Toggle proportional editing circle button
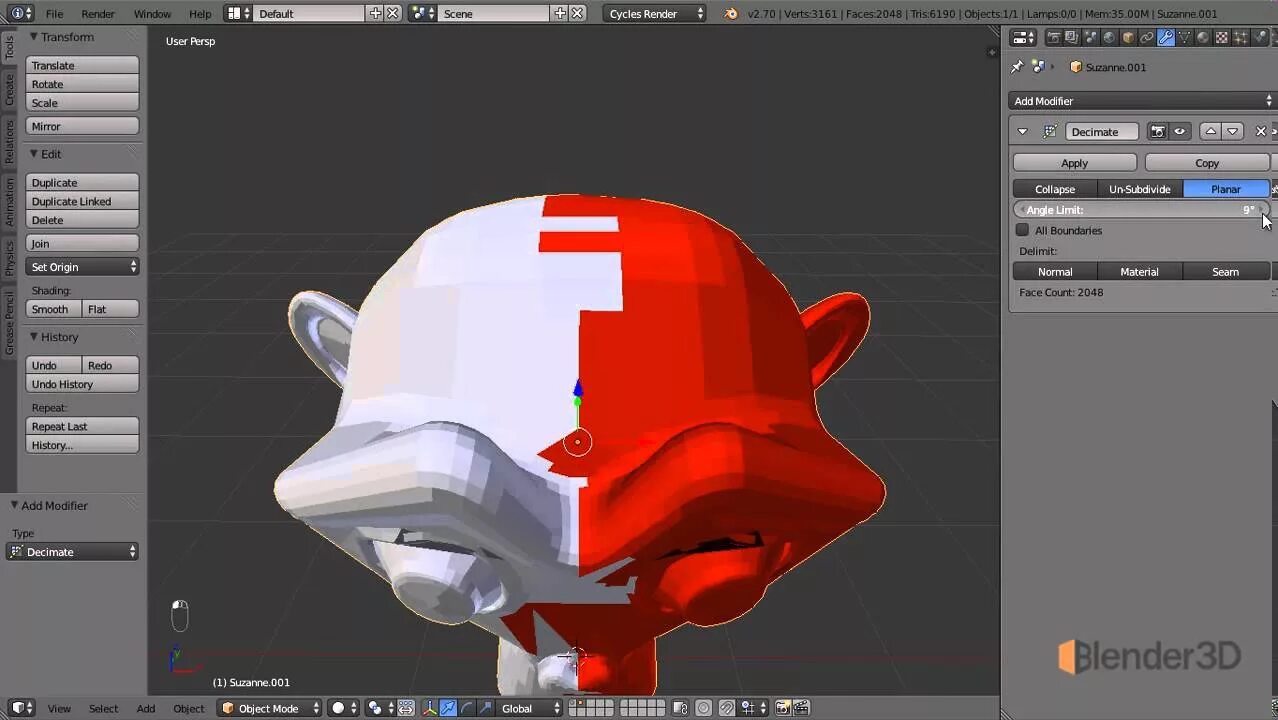Viewport: 1278px width, 720px height. point(703,708)
